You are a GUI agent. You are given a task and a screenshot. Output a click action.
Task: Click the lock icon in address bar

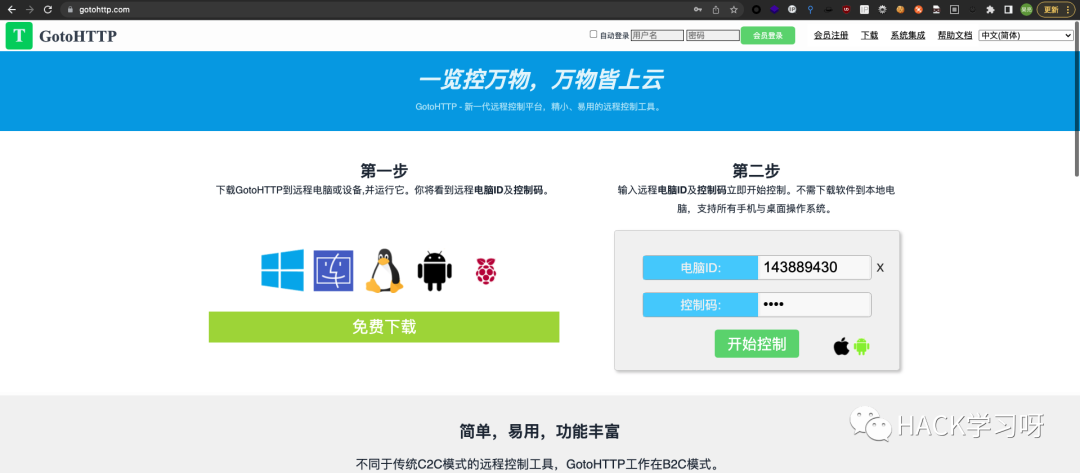coord(71,10)
